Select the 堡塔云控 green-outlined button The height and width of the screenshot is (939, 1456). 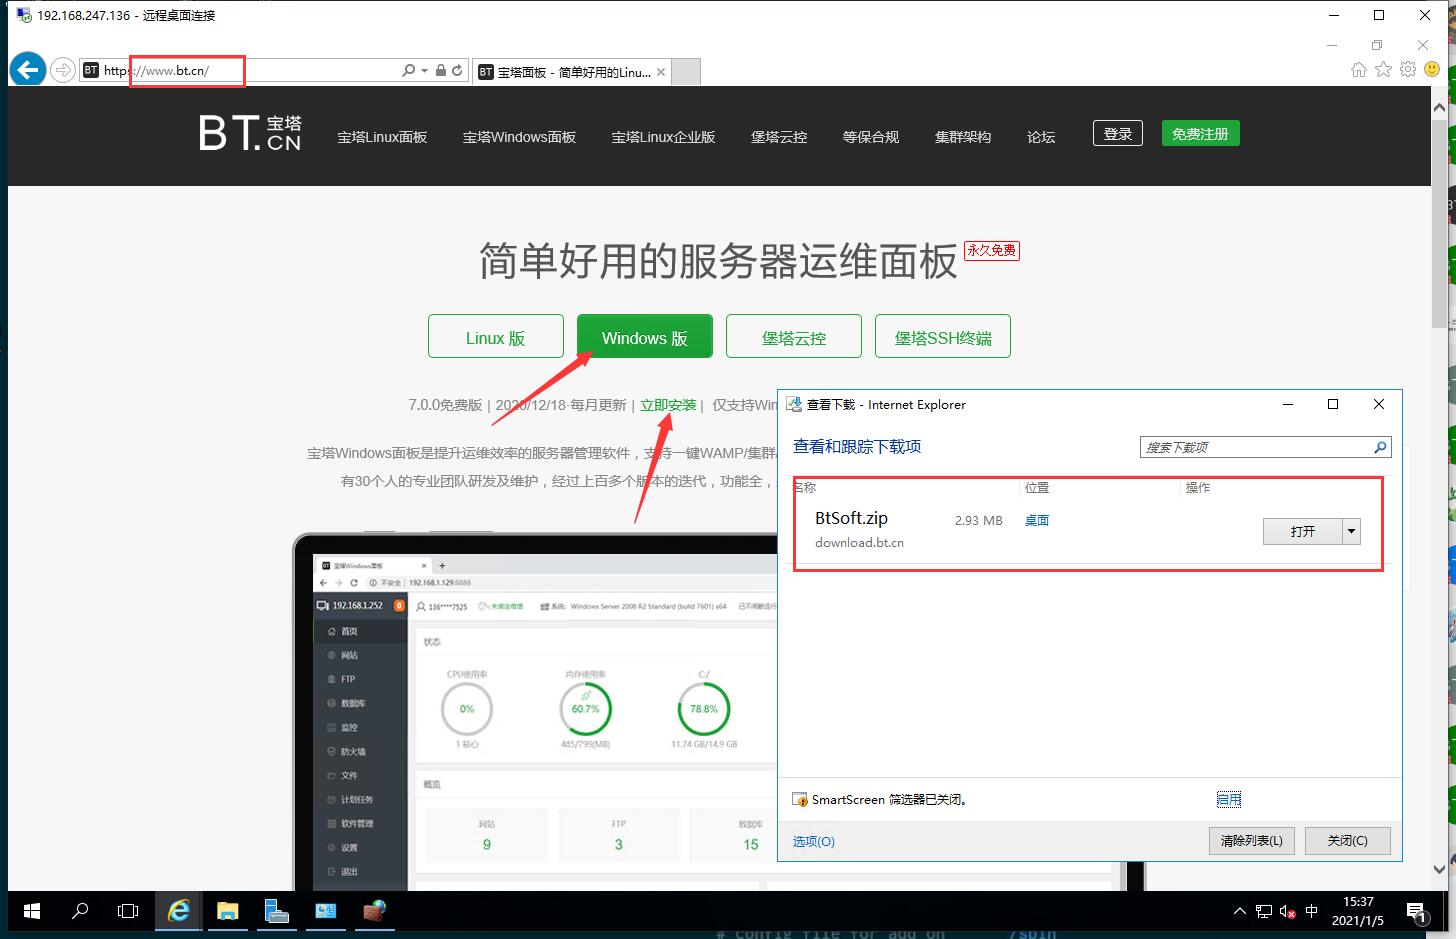pyautogui.click(x=794, y=336)
